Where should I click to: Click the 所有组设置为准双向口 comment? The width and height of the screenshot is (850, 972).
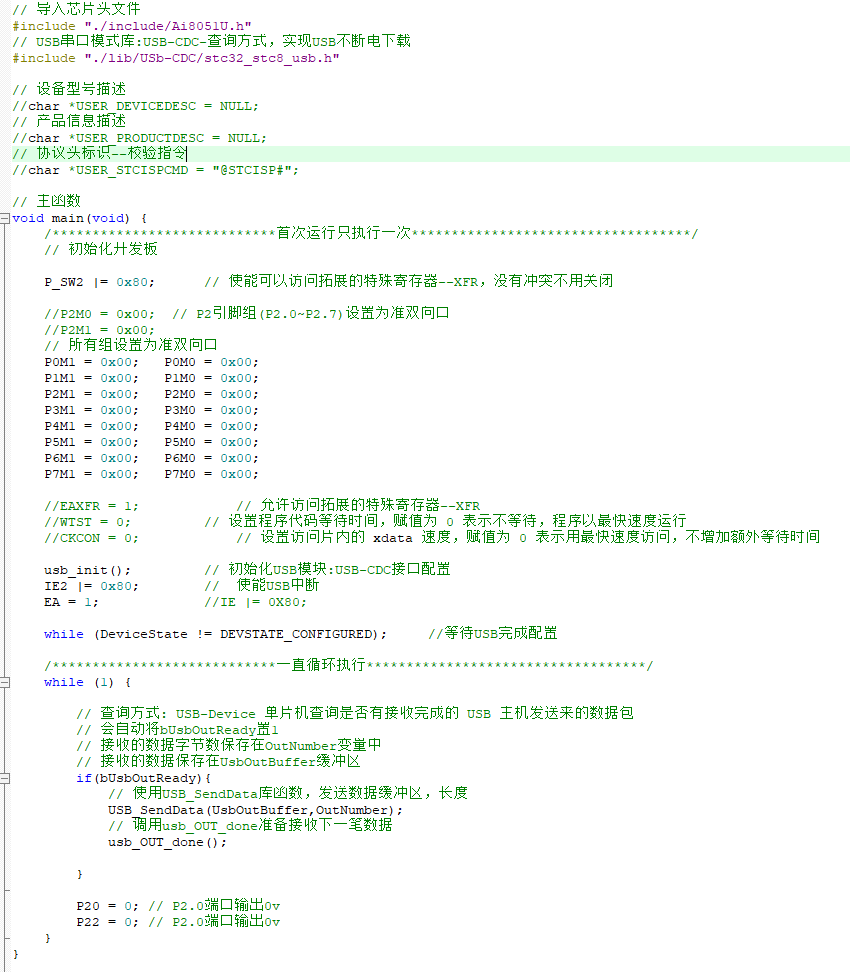(131, 345)
